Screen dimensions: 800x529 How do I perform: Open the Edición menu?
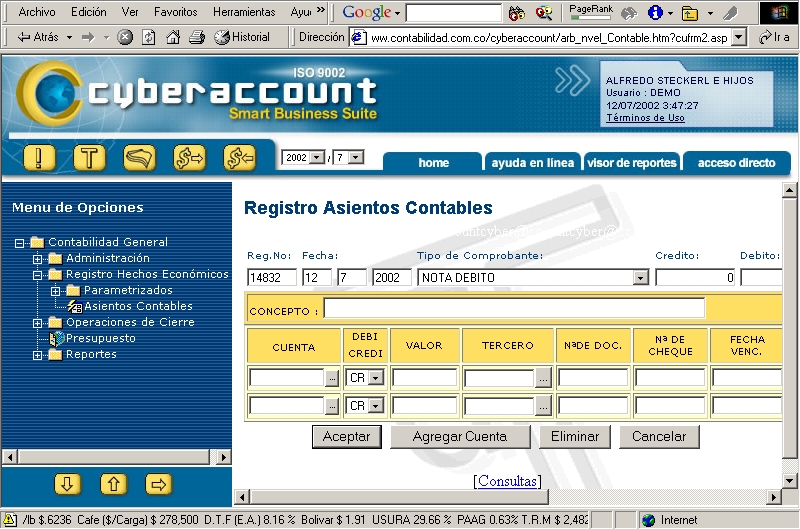click(x=89, y=12)
